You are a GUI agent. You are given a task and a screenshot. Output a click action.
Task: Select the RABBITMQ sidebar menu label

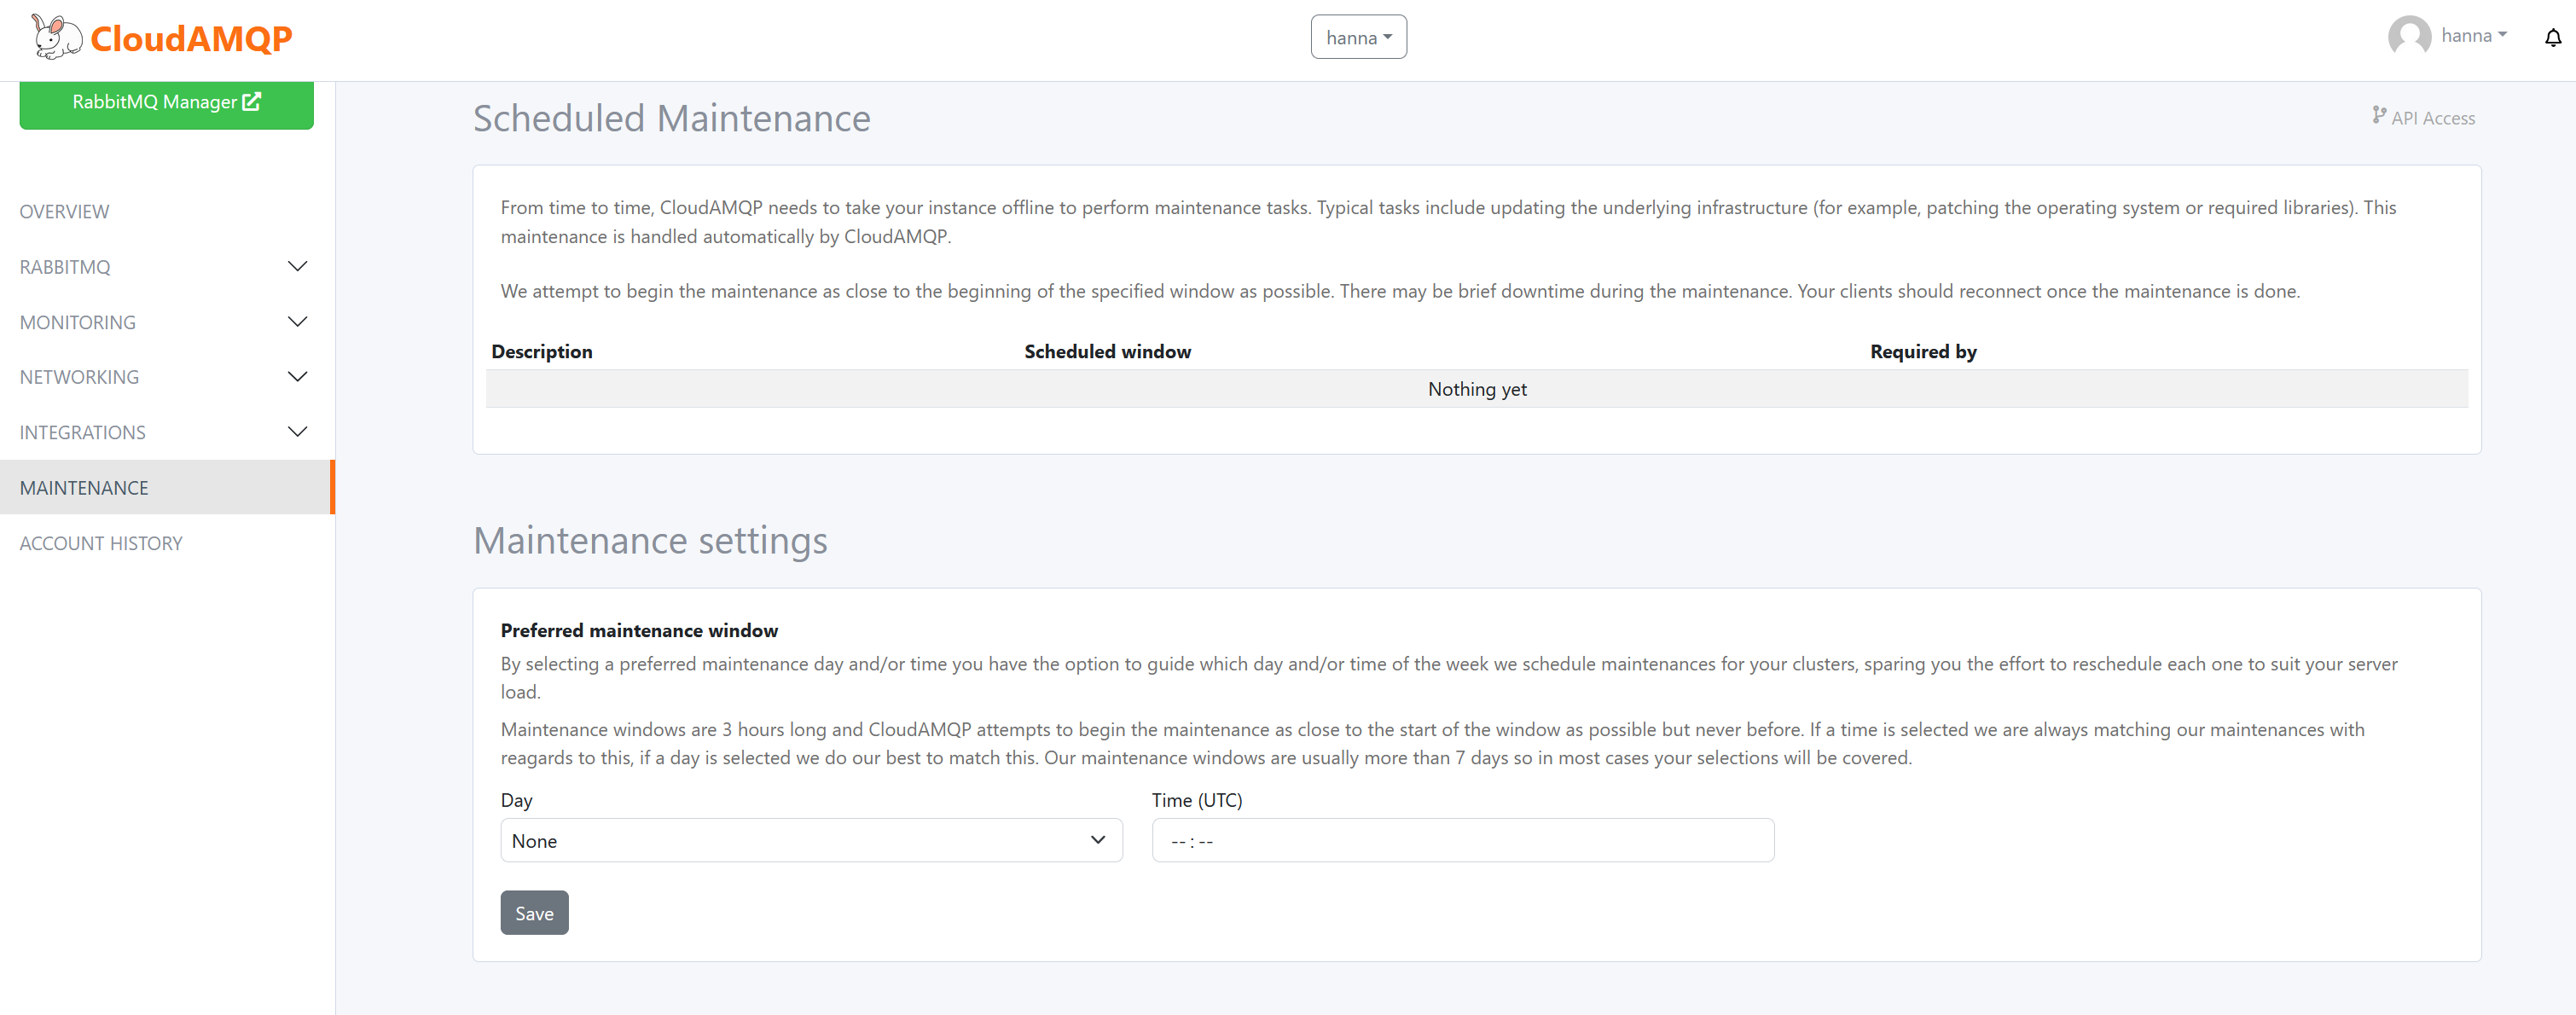pyautogui.click(x=65, y=267)
